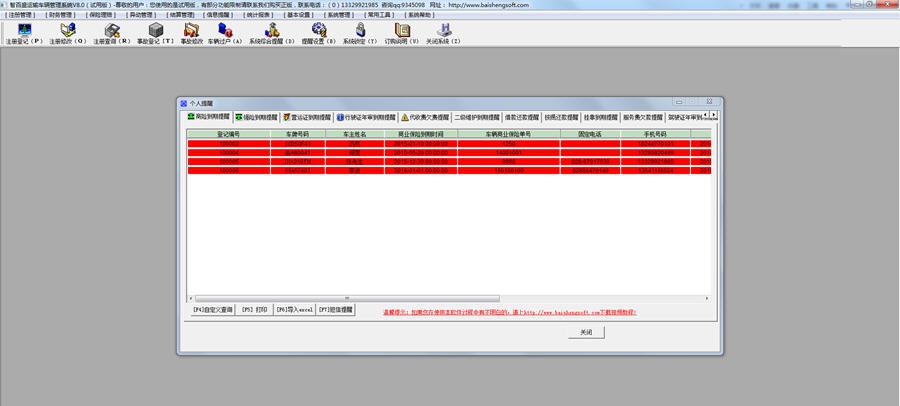Click the 事故登记 (T) toolbar icon
This screenshot has height=406, width=900.
click(x=155, y=32)
